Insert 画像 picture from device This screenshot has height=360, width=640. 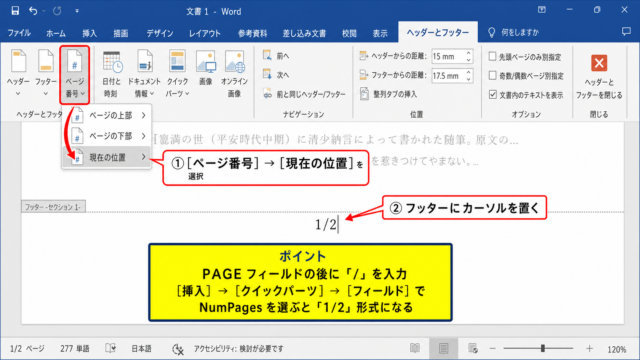pyautogui.click(x=206, y=69)
